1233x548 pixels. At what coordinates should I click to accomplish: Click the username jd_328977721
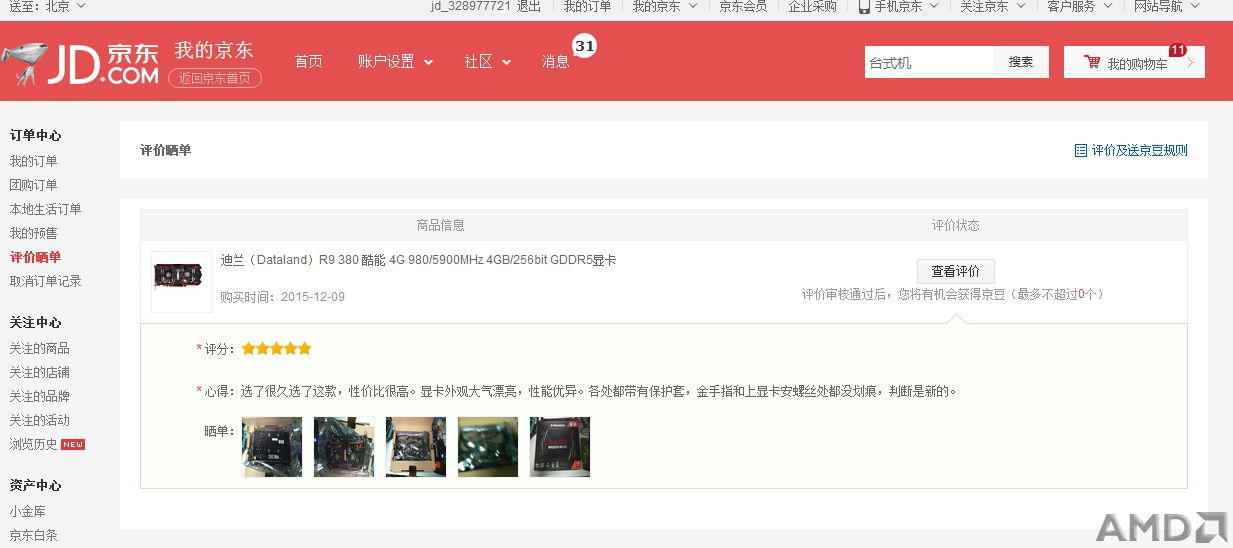(471, 6)
